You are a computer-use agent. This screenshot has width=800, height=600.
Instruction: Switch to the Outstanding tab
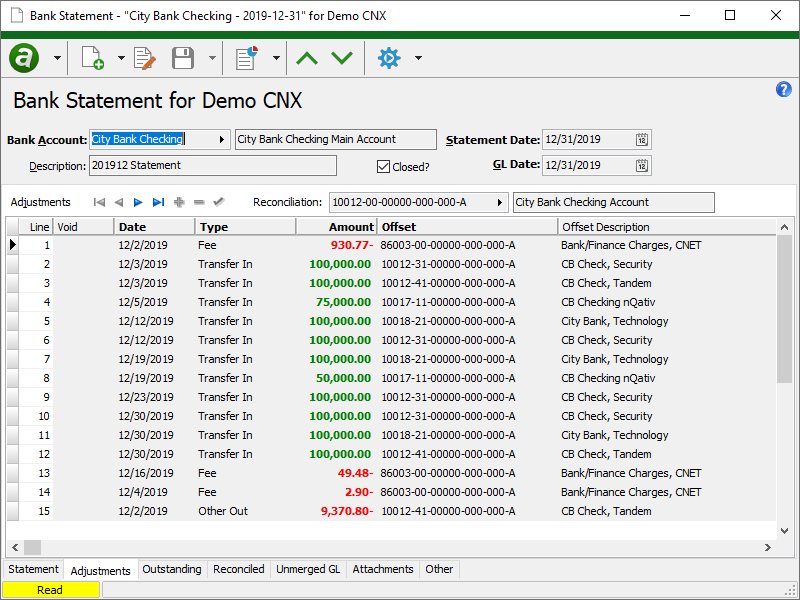click(172, 569)
